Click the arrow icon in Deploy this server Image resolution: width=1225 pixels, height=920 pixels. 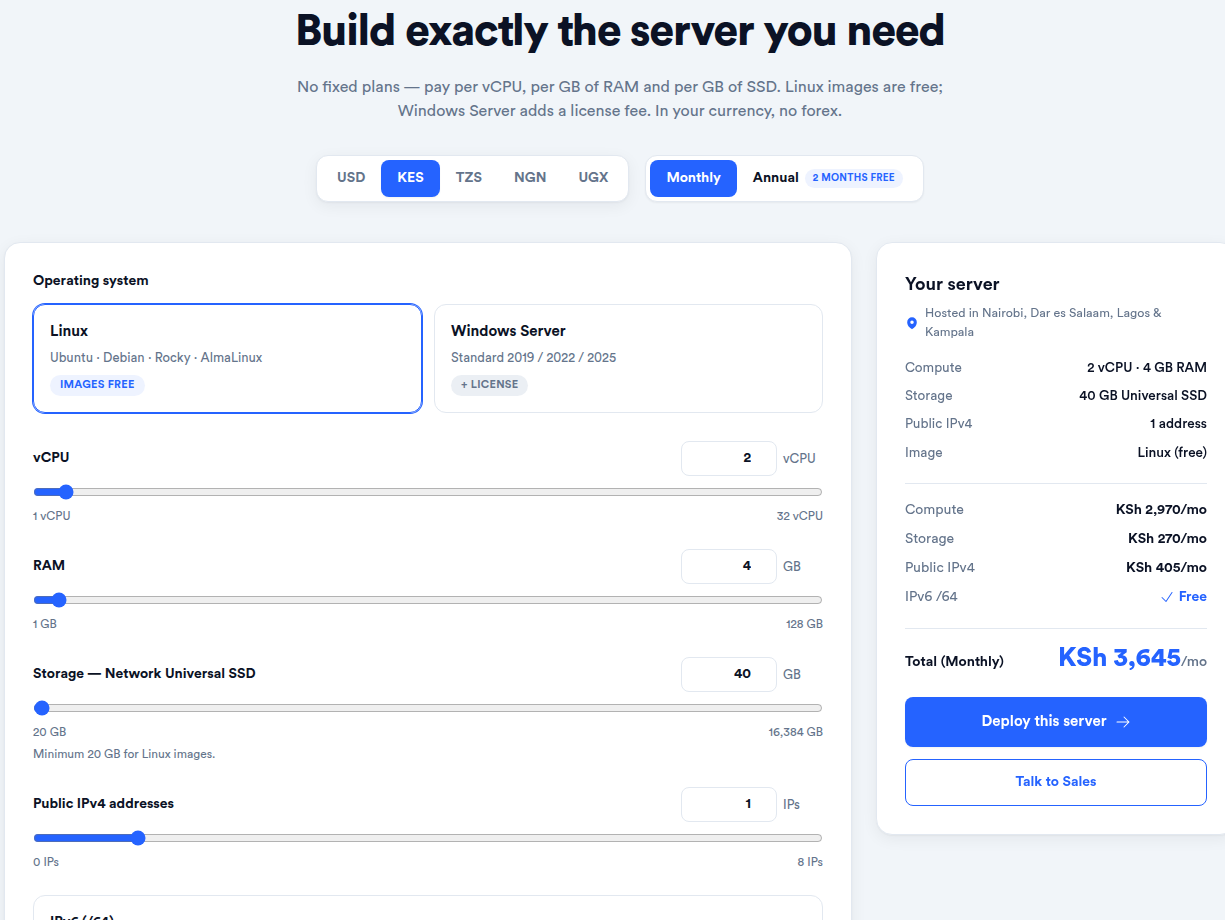(1123, 722)
